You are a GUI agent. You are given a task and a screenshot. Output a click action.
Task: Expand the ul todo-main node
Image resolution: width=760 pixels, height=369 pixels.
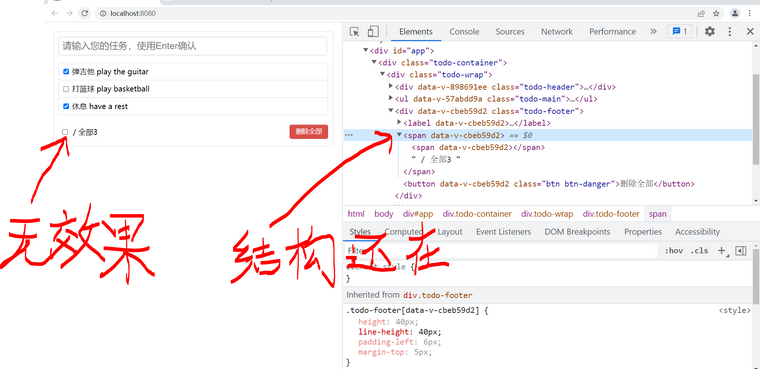pyautogui.click(x=391, y=98)
